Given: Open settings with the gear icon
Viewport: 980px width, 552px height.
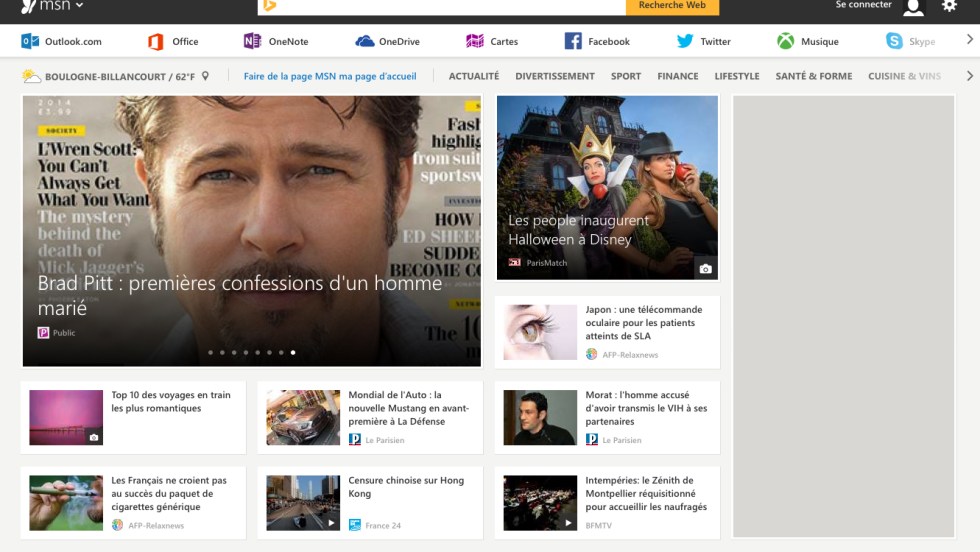Looking at the screenshot, I should click(x=949, y=6).
